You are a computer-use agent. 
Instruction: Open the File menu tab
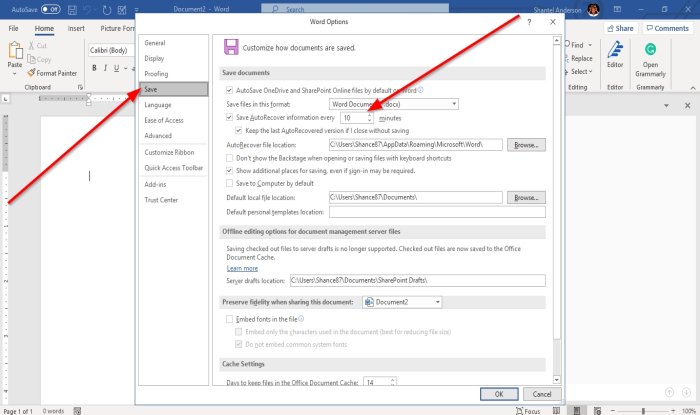point(13,28)
